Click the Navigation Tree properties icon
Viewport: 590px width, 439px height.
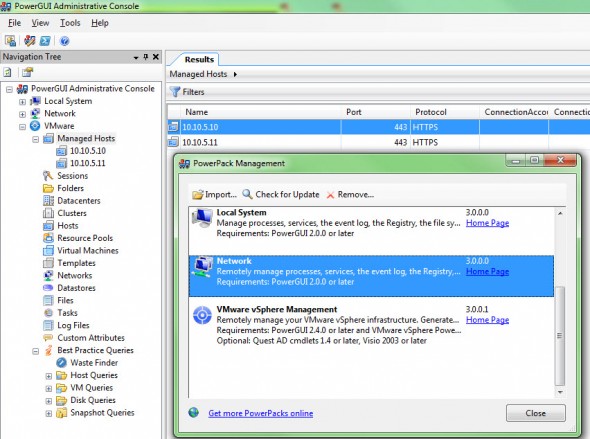(27, 72)
